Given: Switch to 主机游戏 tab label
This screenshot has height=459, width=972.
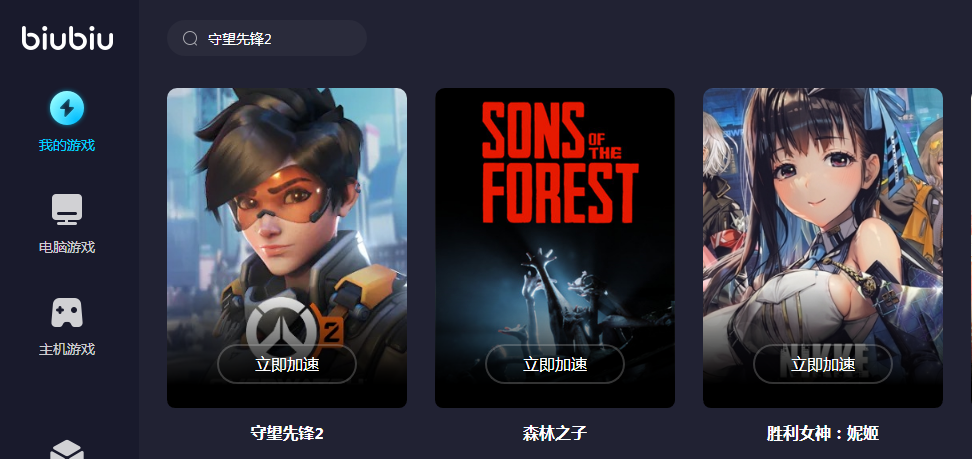Looking at the screenshot, I should [67, 349].
